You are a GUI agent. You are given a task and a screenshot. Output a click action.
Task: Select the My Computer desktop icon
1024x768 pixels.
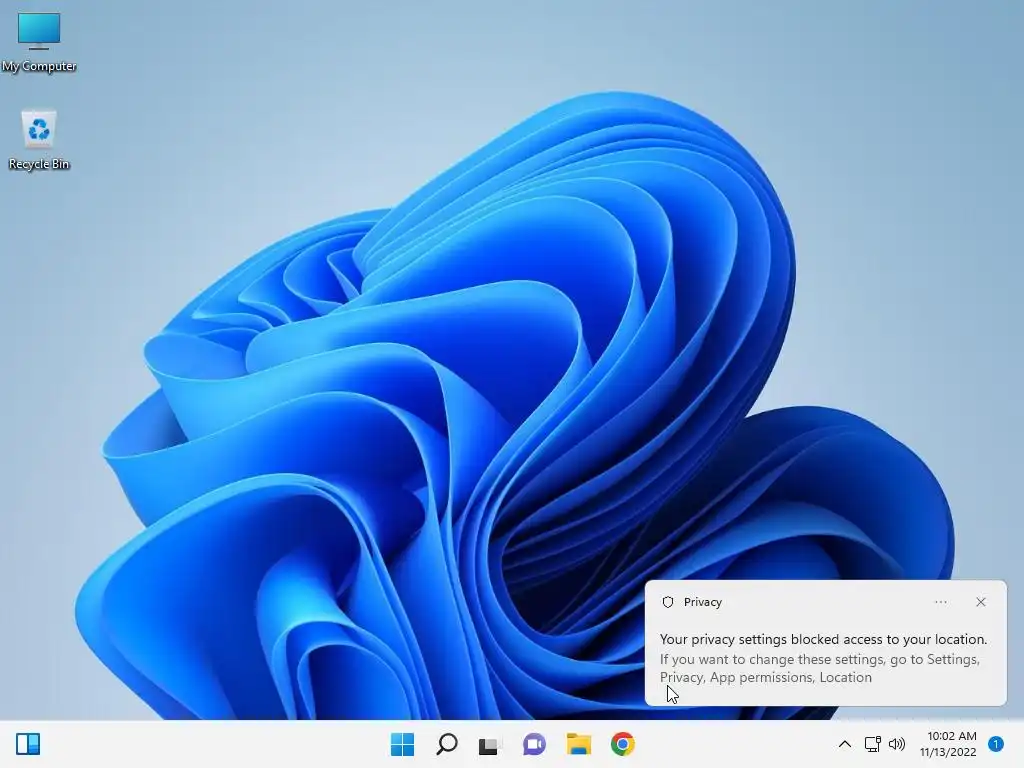39,42
